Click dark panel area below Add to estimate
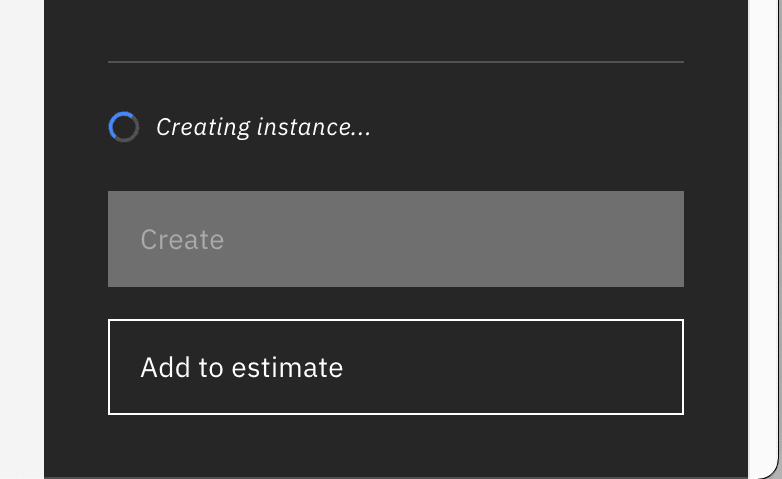The image size is (782, 479). [x=395, y=446]
